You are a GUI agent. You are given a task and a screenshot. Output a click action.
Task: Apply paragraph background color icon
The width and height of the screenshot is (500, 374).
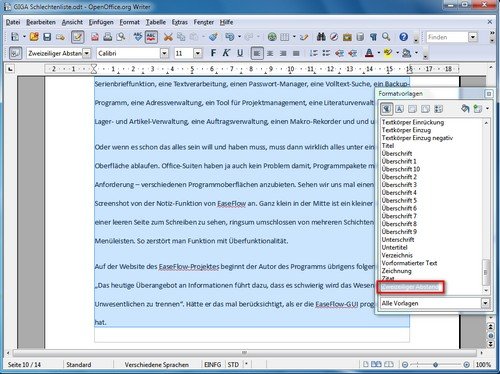pos(406,53)
